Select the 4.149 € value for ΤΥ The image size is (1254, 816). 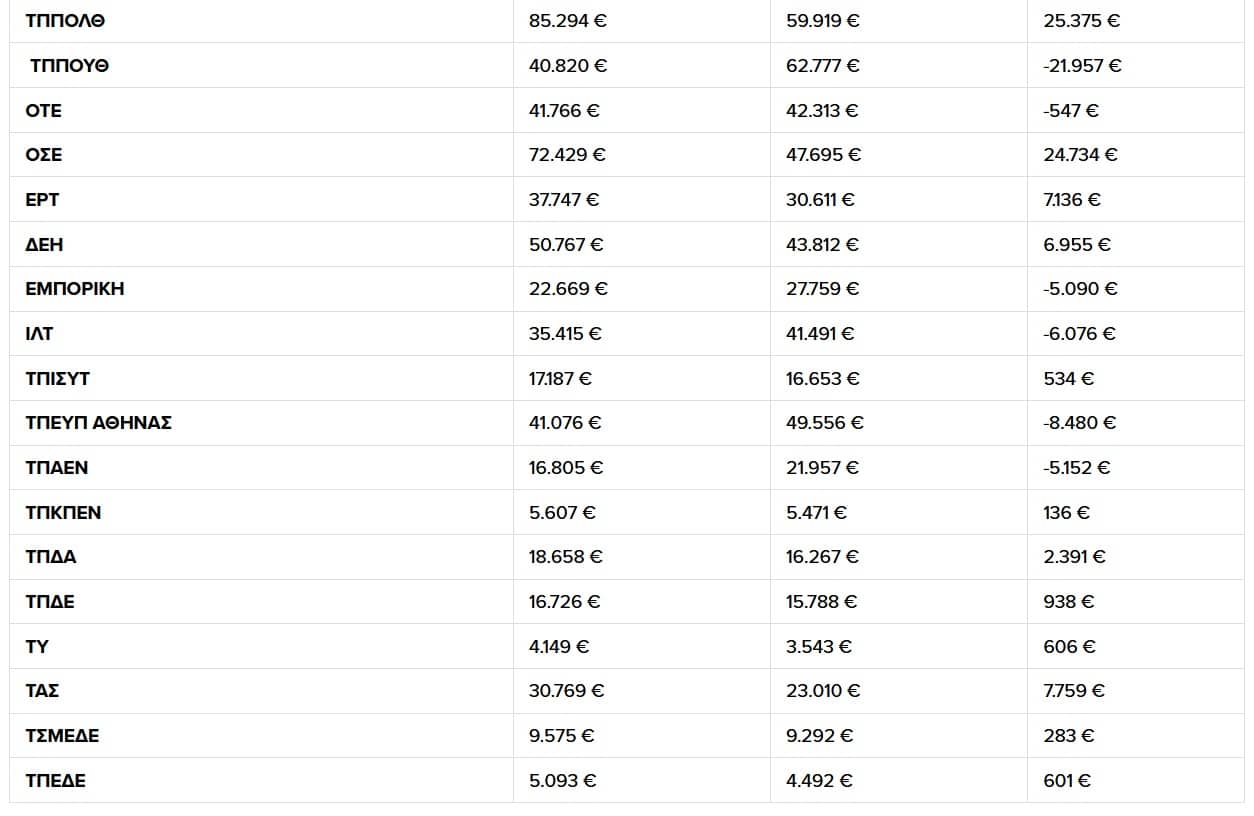[559, 647]
